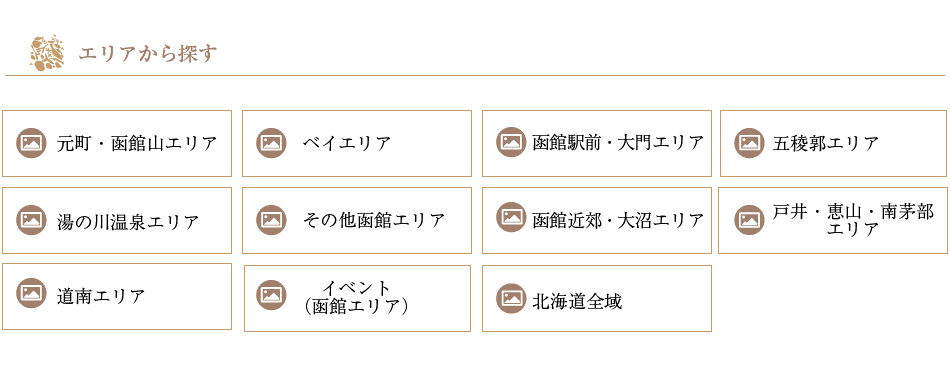
Task: Select the ベイエリア area button
Action: point(357,144)
